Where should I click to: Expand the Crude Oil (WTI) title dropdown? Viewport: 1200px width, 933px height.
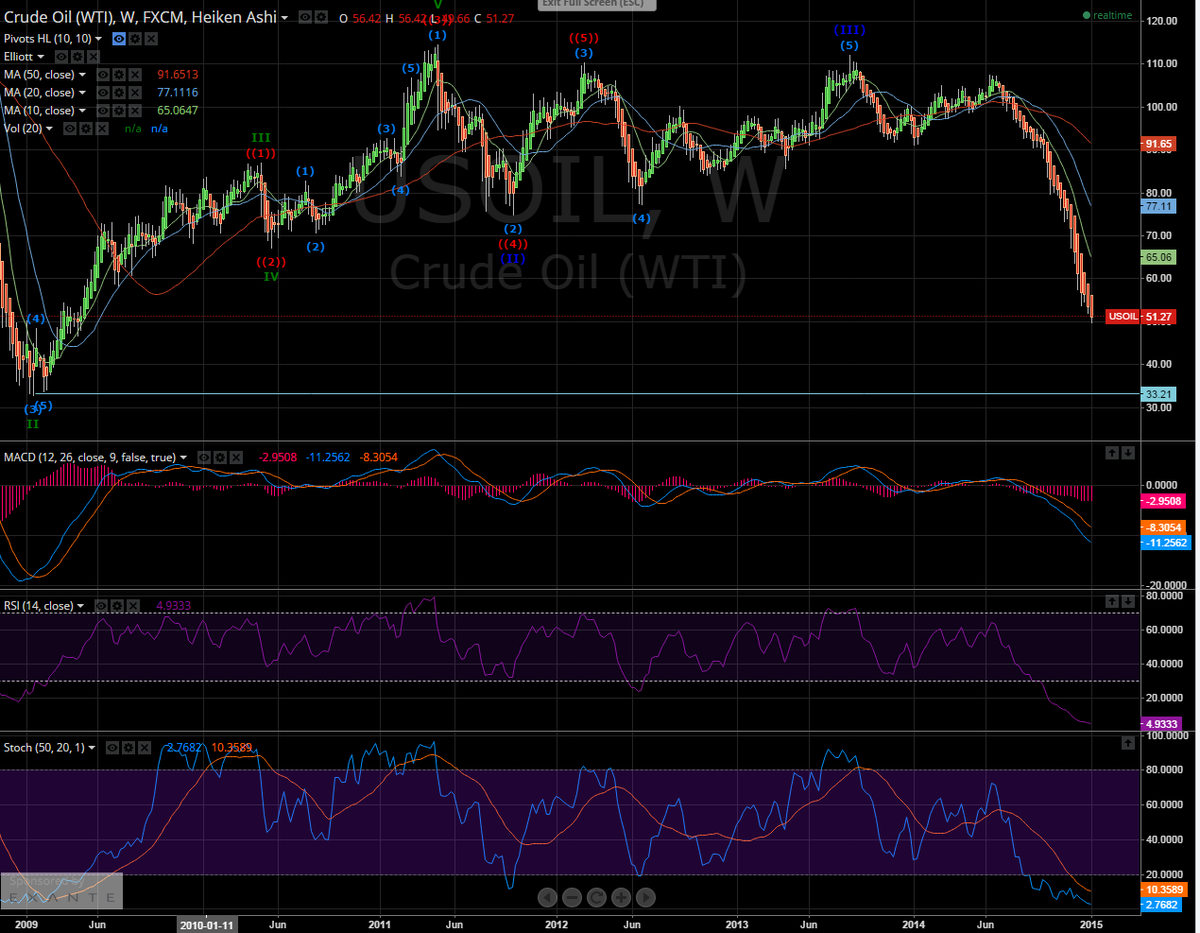pyautogui.click(x=284, y=17)
